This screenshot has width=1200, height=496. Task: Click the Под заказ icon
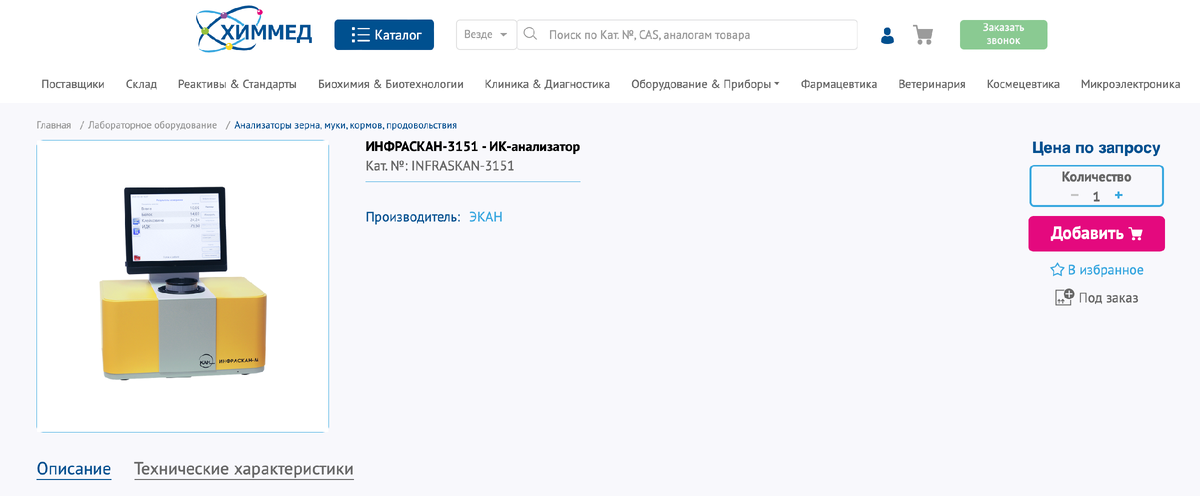click(x=1064, y=297)
